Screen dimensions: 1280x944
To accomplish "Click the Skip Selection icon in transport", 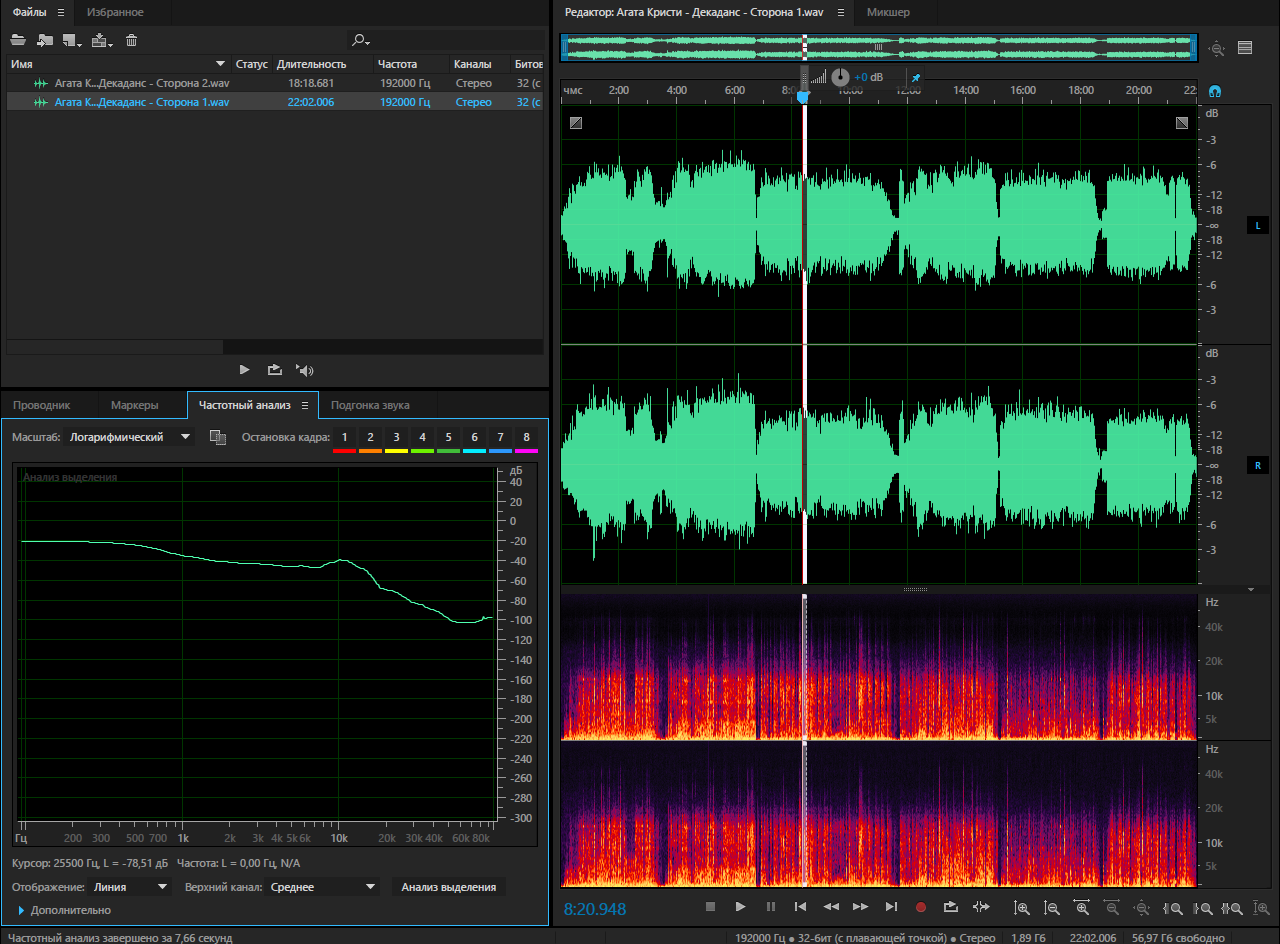I will click(981, 907).
